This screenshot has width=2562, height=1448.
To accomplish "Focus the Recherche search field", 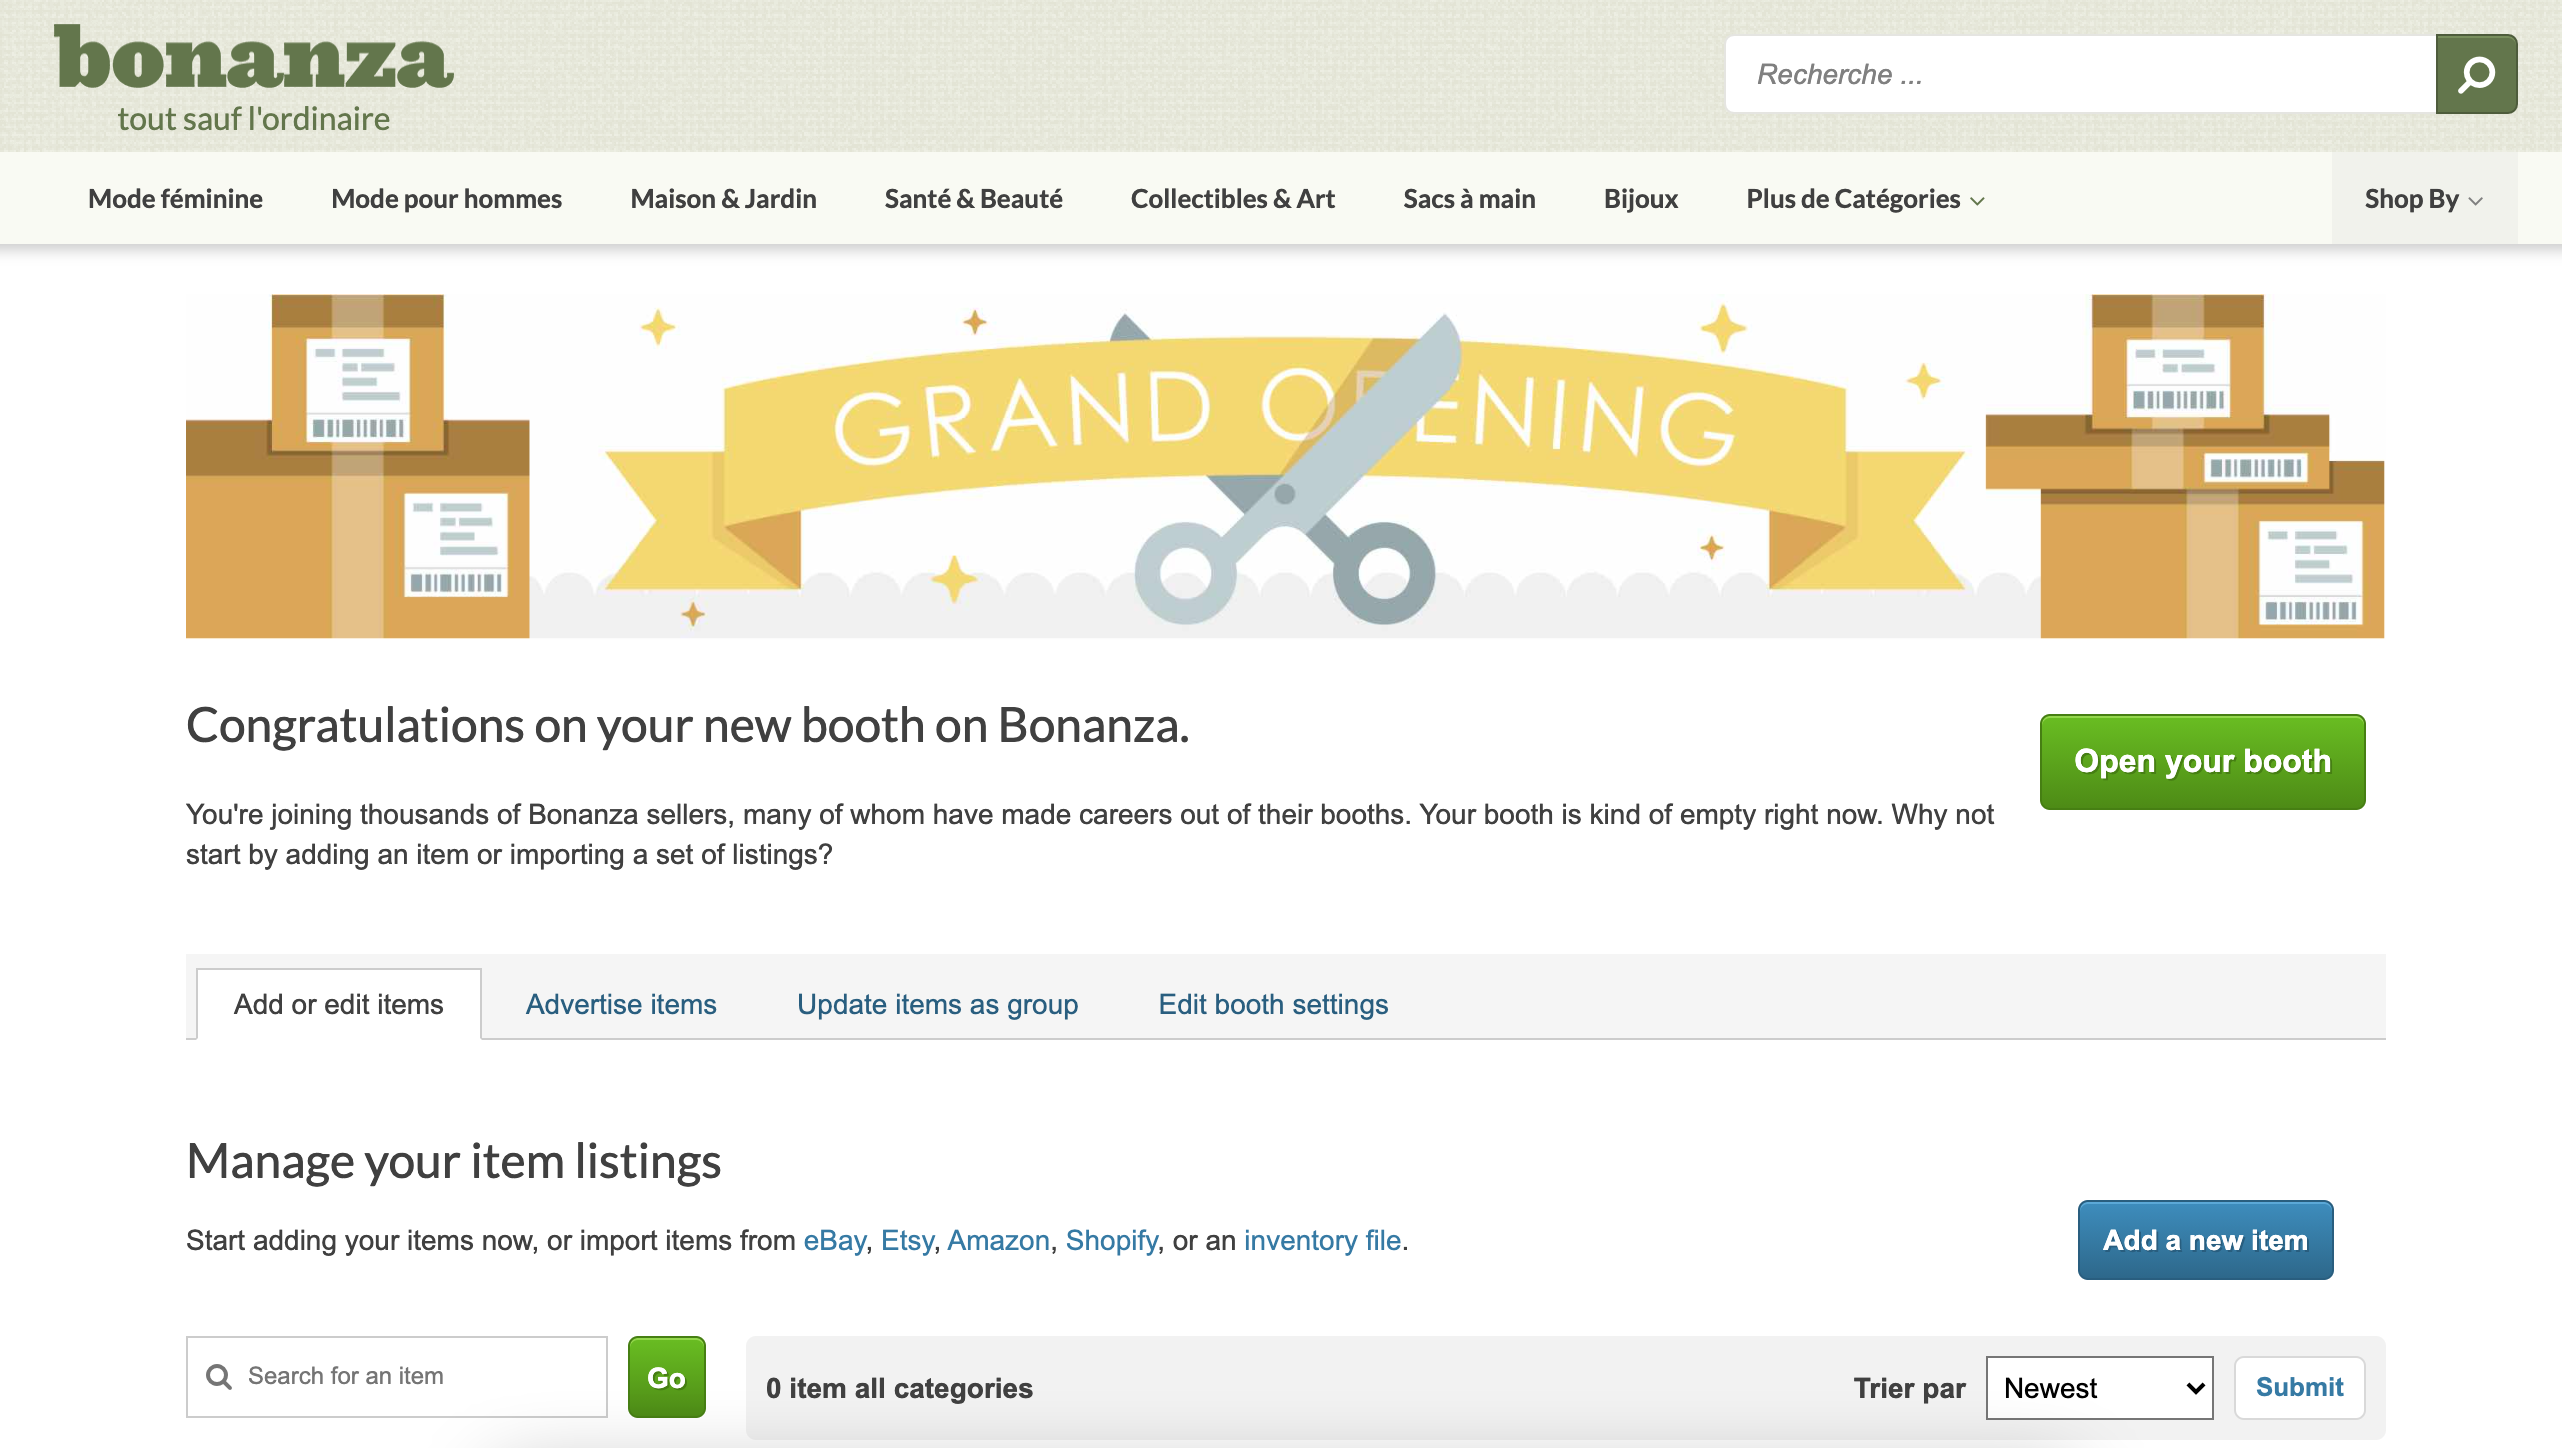I will tap(2080, 74).
